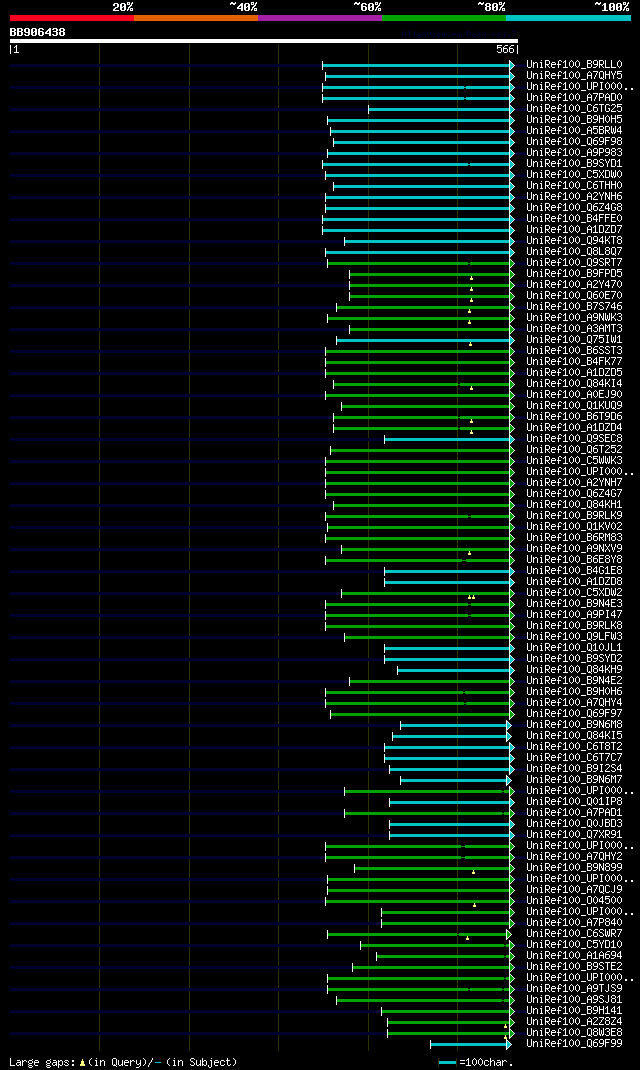Open hit UniRef100_B9SYD1
This screenshot has width=640, height=1070.
574,164
